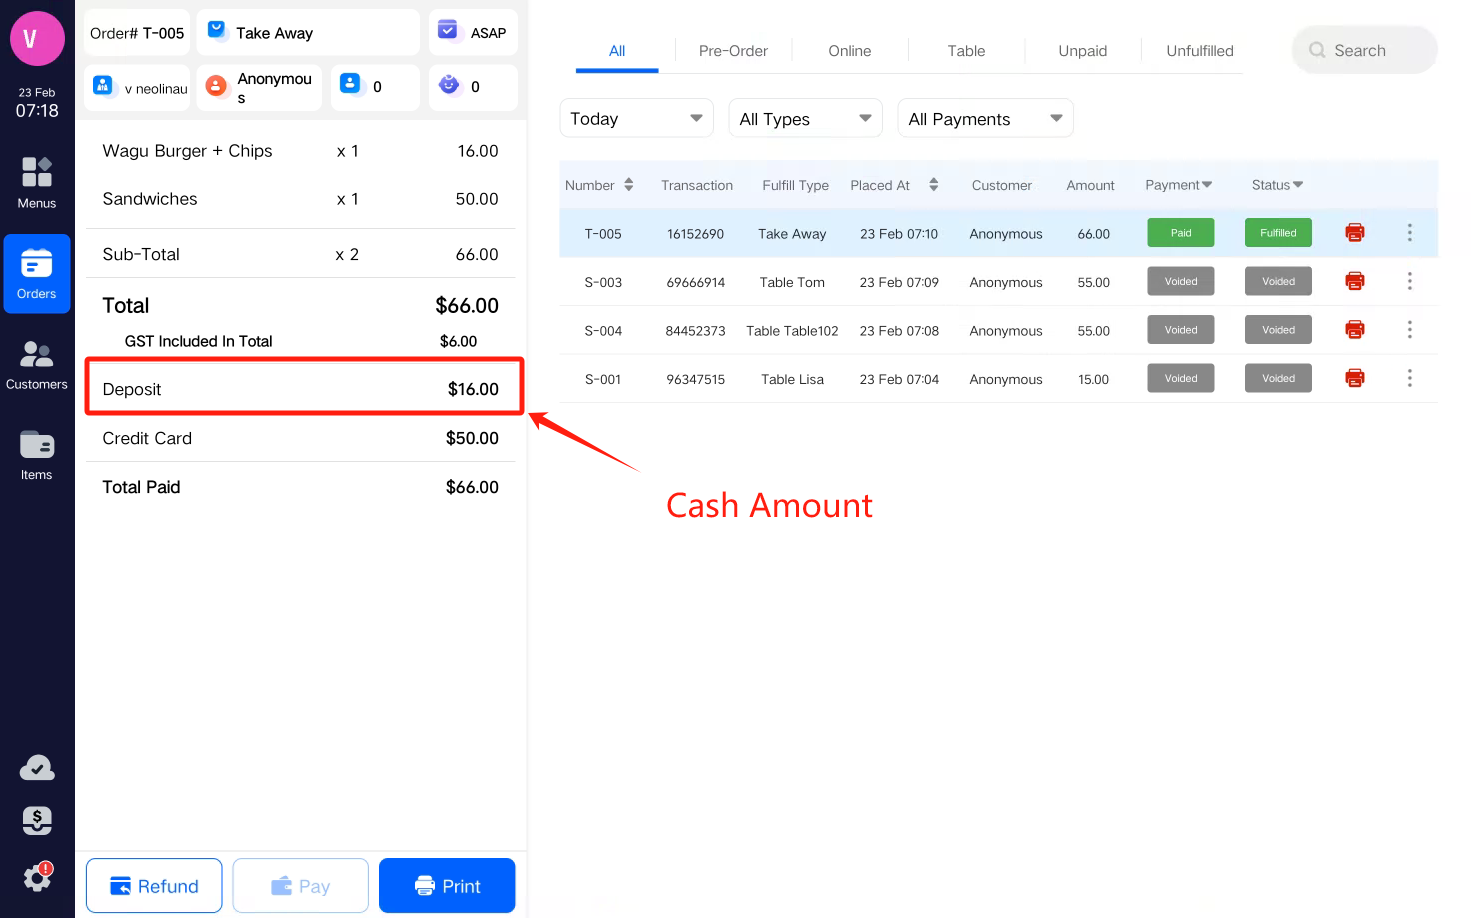The image size is (1471, 918).
Task: Switch to the Pre-Order tab
Action: tap(733, 51)
